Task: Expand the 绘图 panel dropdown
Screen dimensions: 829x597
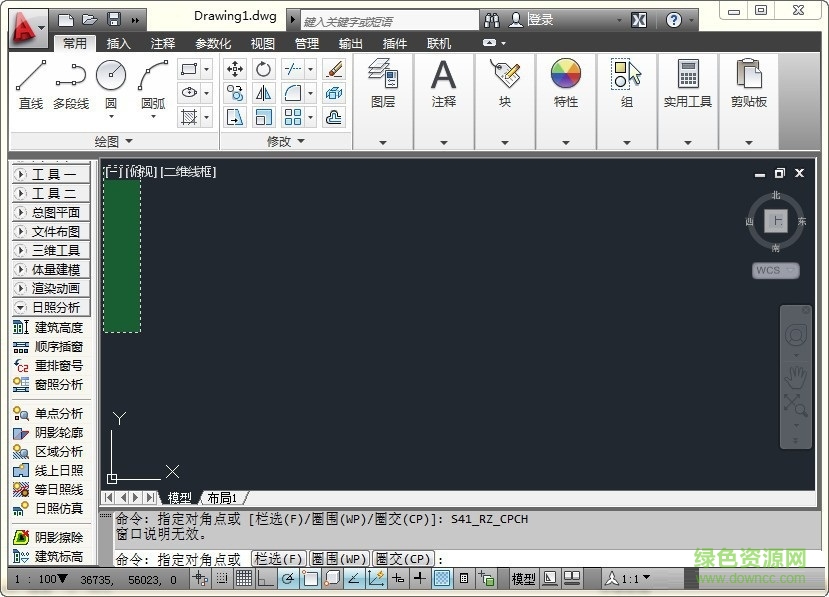Action: 114,141
